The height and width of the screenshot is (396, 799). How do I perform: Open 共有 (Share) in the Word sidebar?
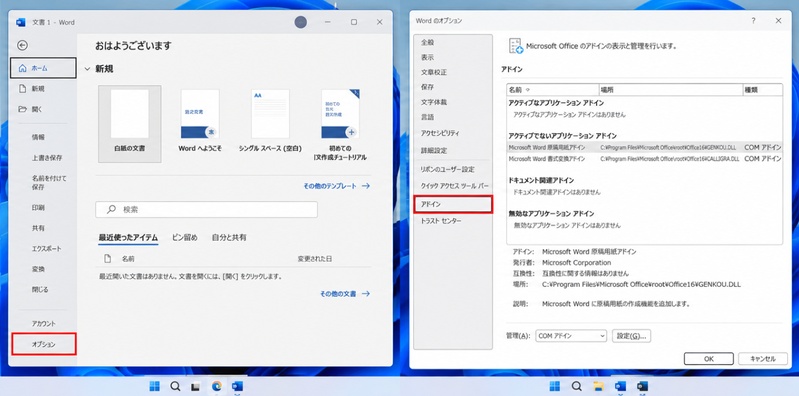click(x=38, y=228)
